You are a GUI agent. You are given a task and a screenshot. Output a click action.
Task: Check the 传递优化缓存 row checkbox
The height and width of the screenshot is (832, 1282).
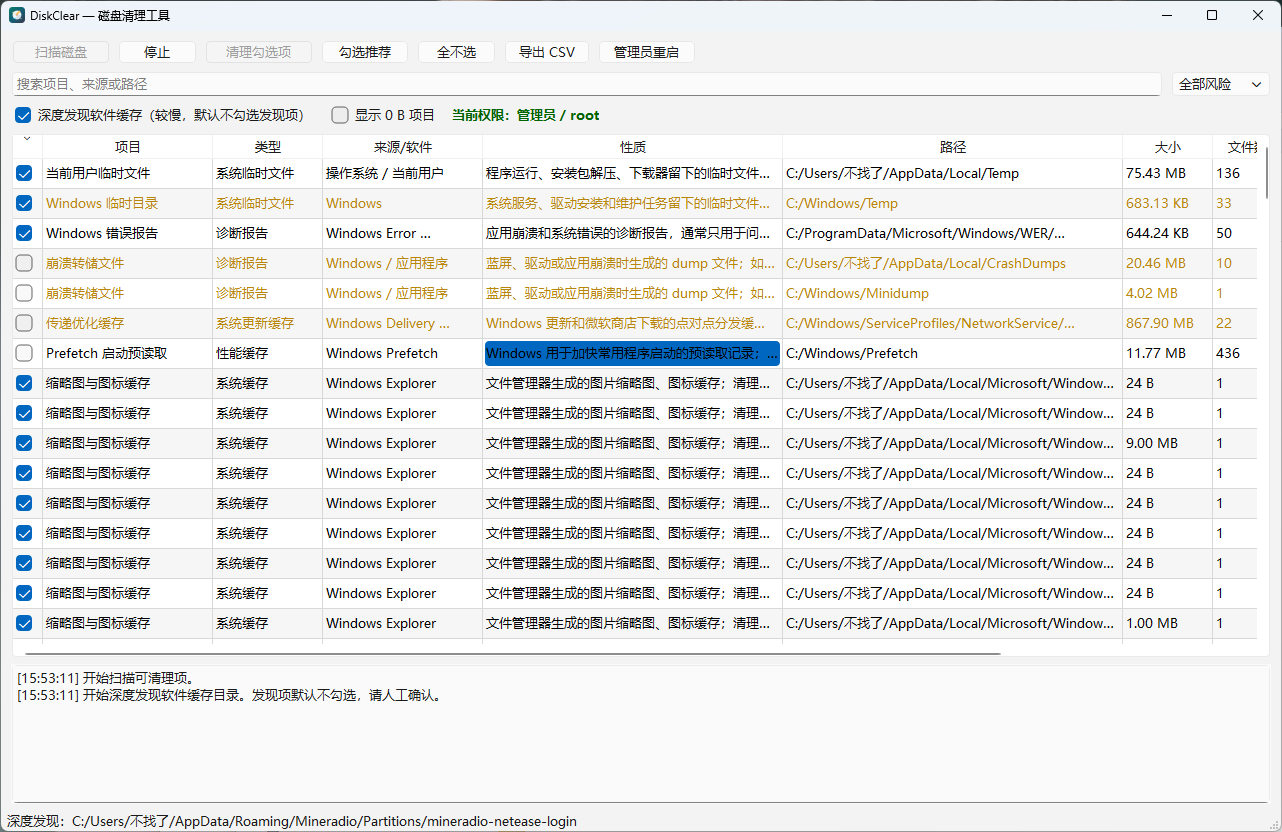point(24,323)
